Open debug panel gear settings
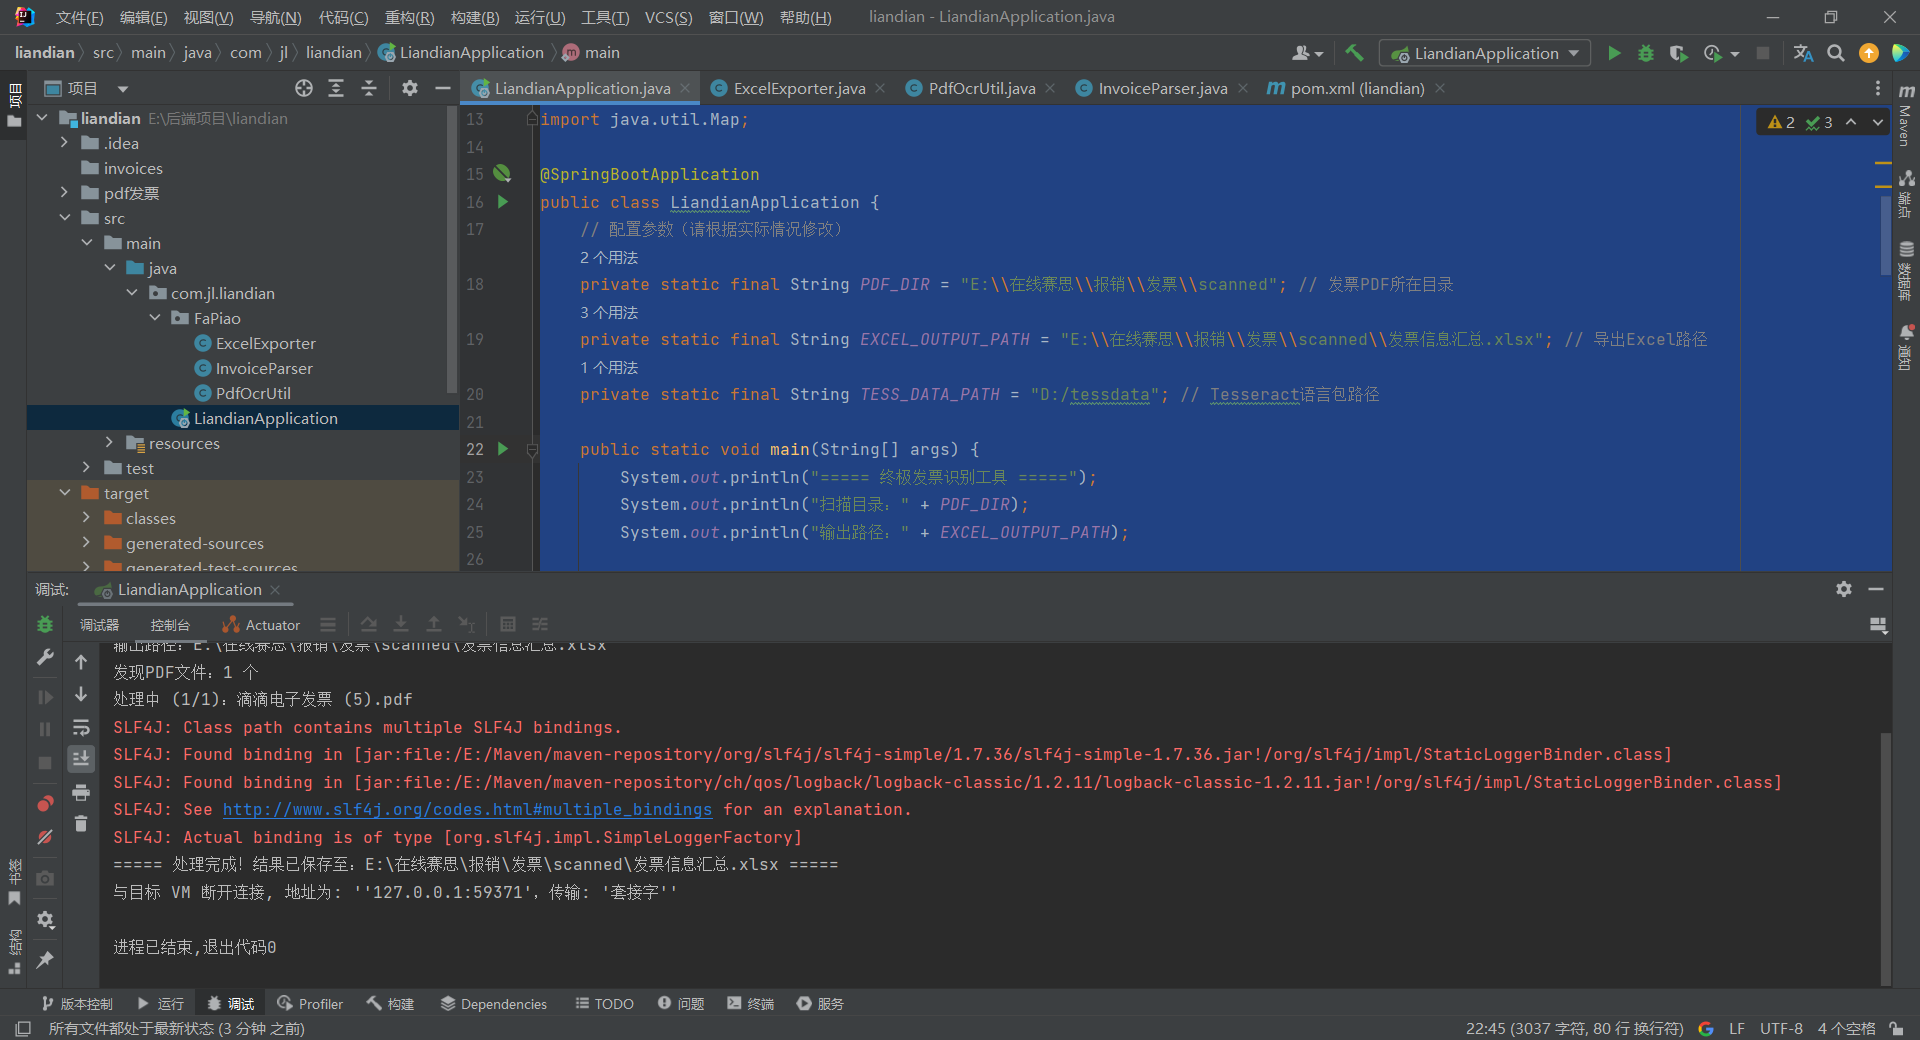 (x=1844, y=589)
